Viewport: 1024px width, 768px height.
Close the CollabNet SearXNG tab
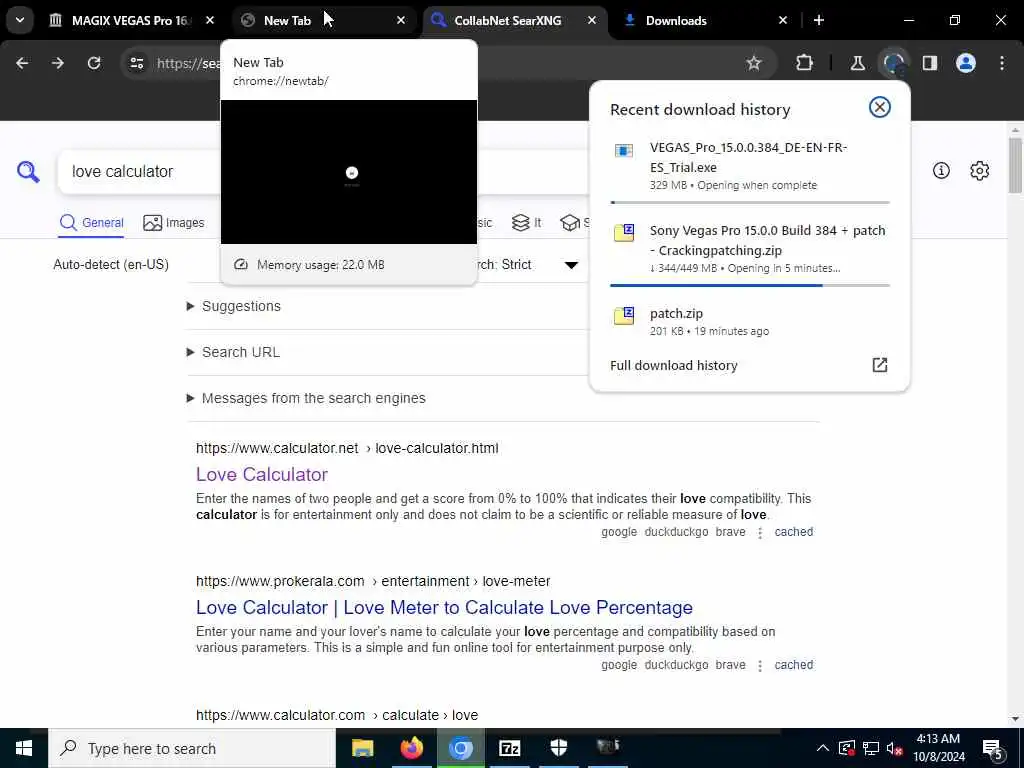click(x=592, y=20)
